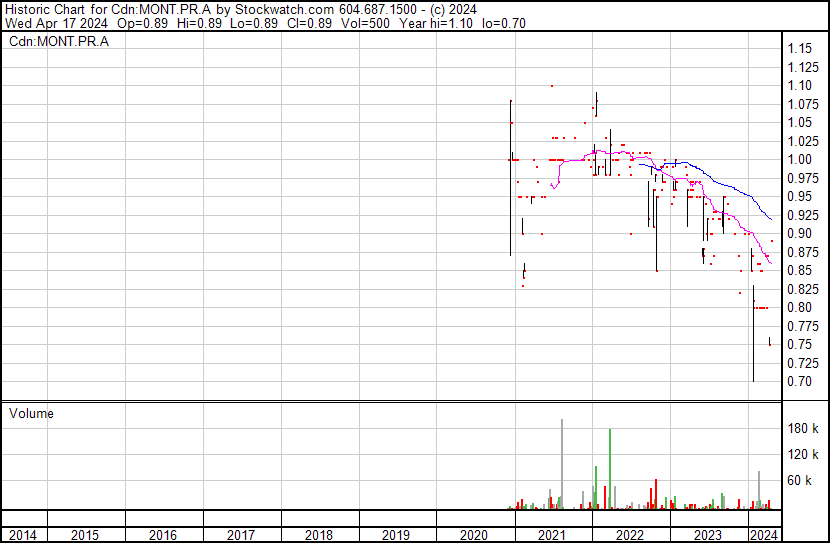The width and height of the screenshot is (830, 543).
Task: Click the 0.825 price axis label
Action: point(803,289)
